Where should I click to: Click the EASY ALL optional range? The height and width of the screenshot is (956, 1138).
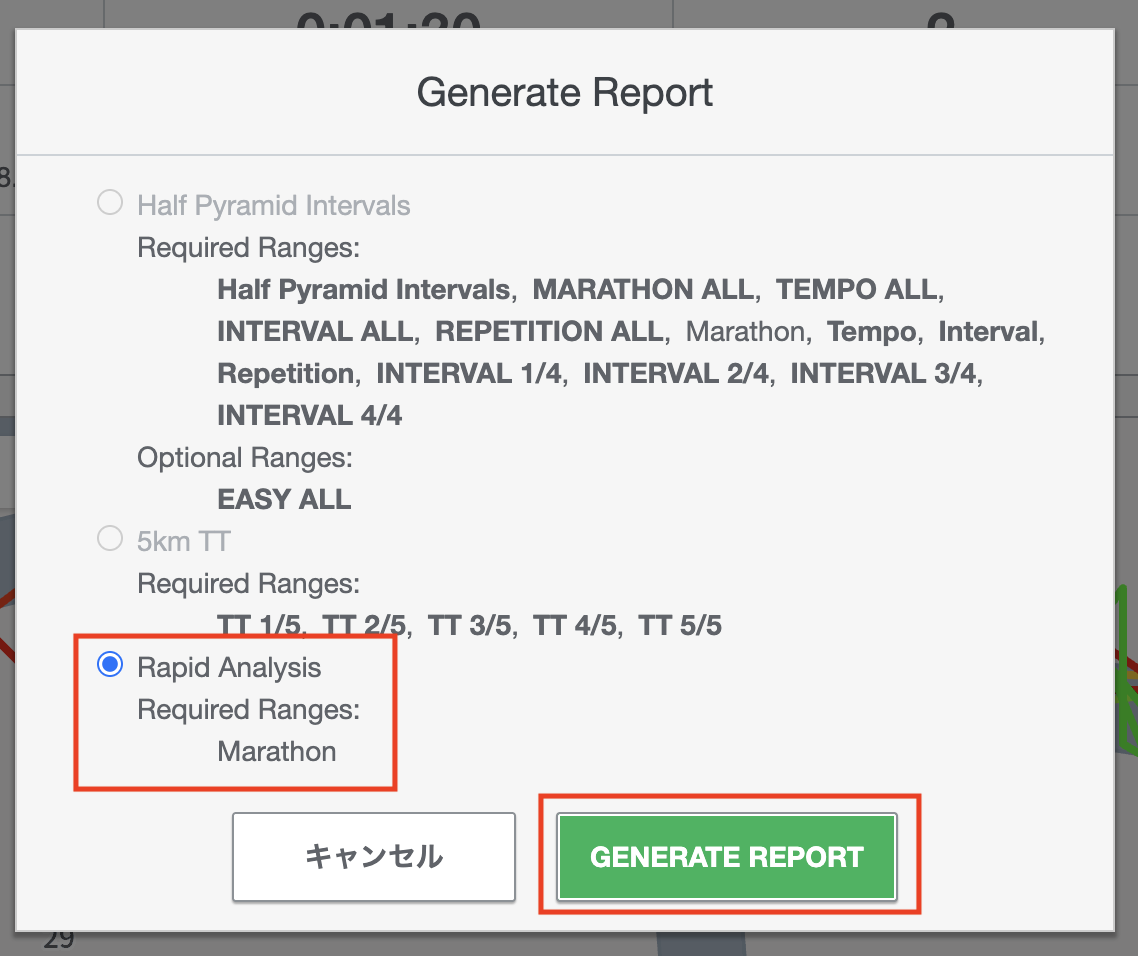(284, 500)
